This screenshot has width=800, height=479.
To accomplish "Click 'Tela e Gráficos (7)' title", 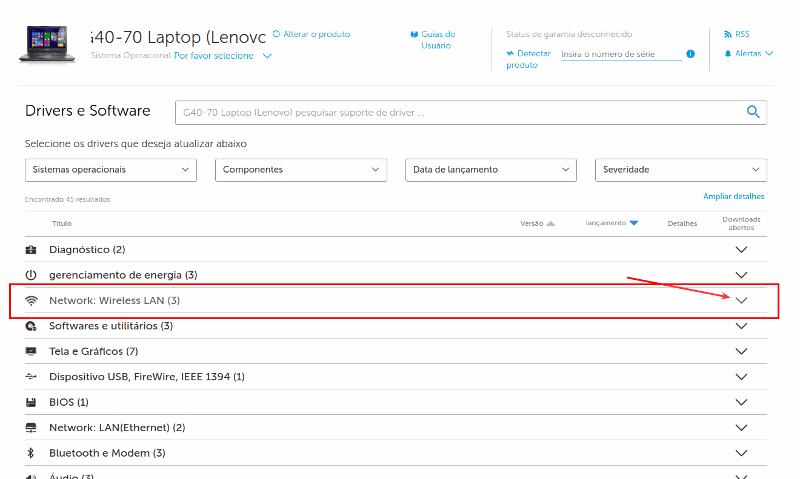I will pyautogui.click(x=94, y=351).
